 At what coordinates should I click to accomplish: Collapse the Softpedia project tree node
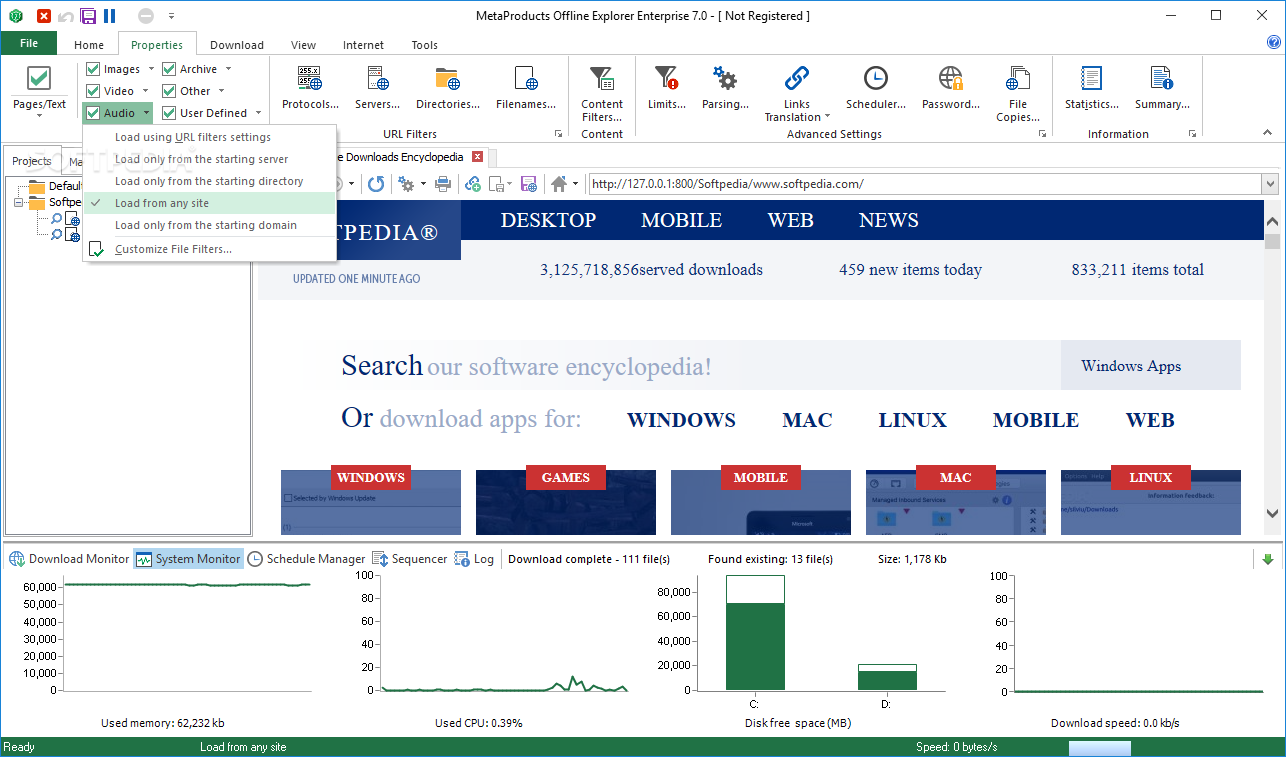18,202
